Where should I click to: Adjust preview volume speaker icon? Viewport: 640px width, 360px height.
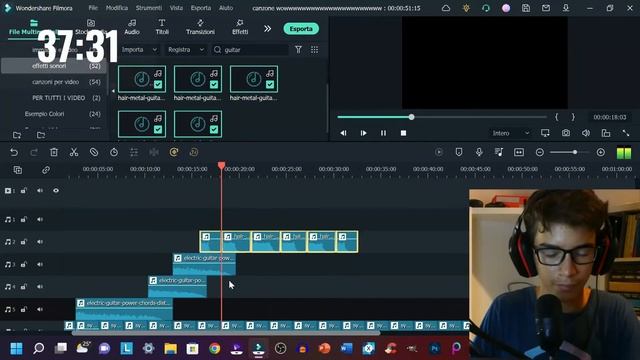point(586,133)
